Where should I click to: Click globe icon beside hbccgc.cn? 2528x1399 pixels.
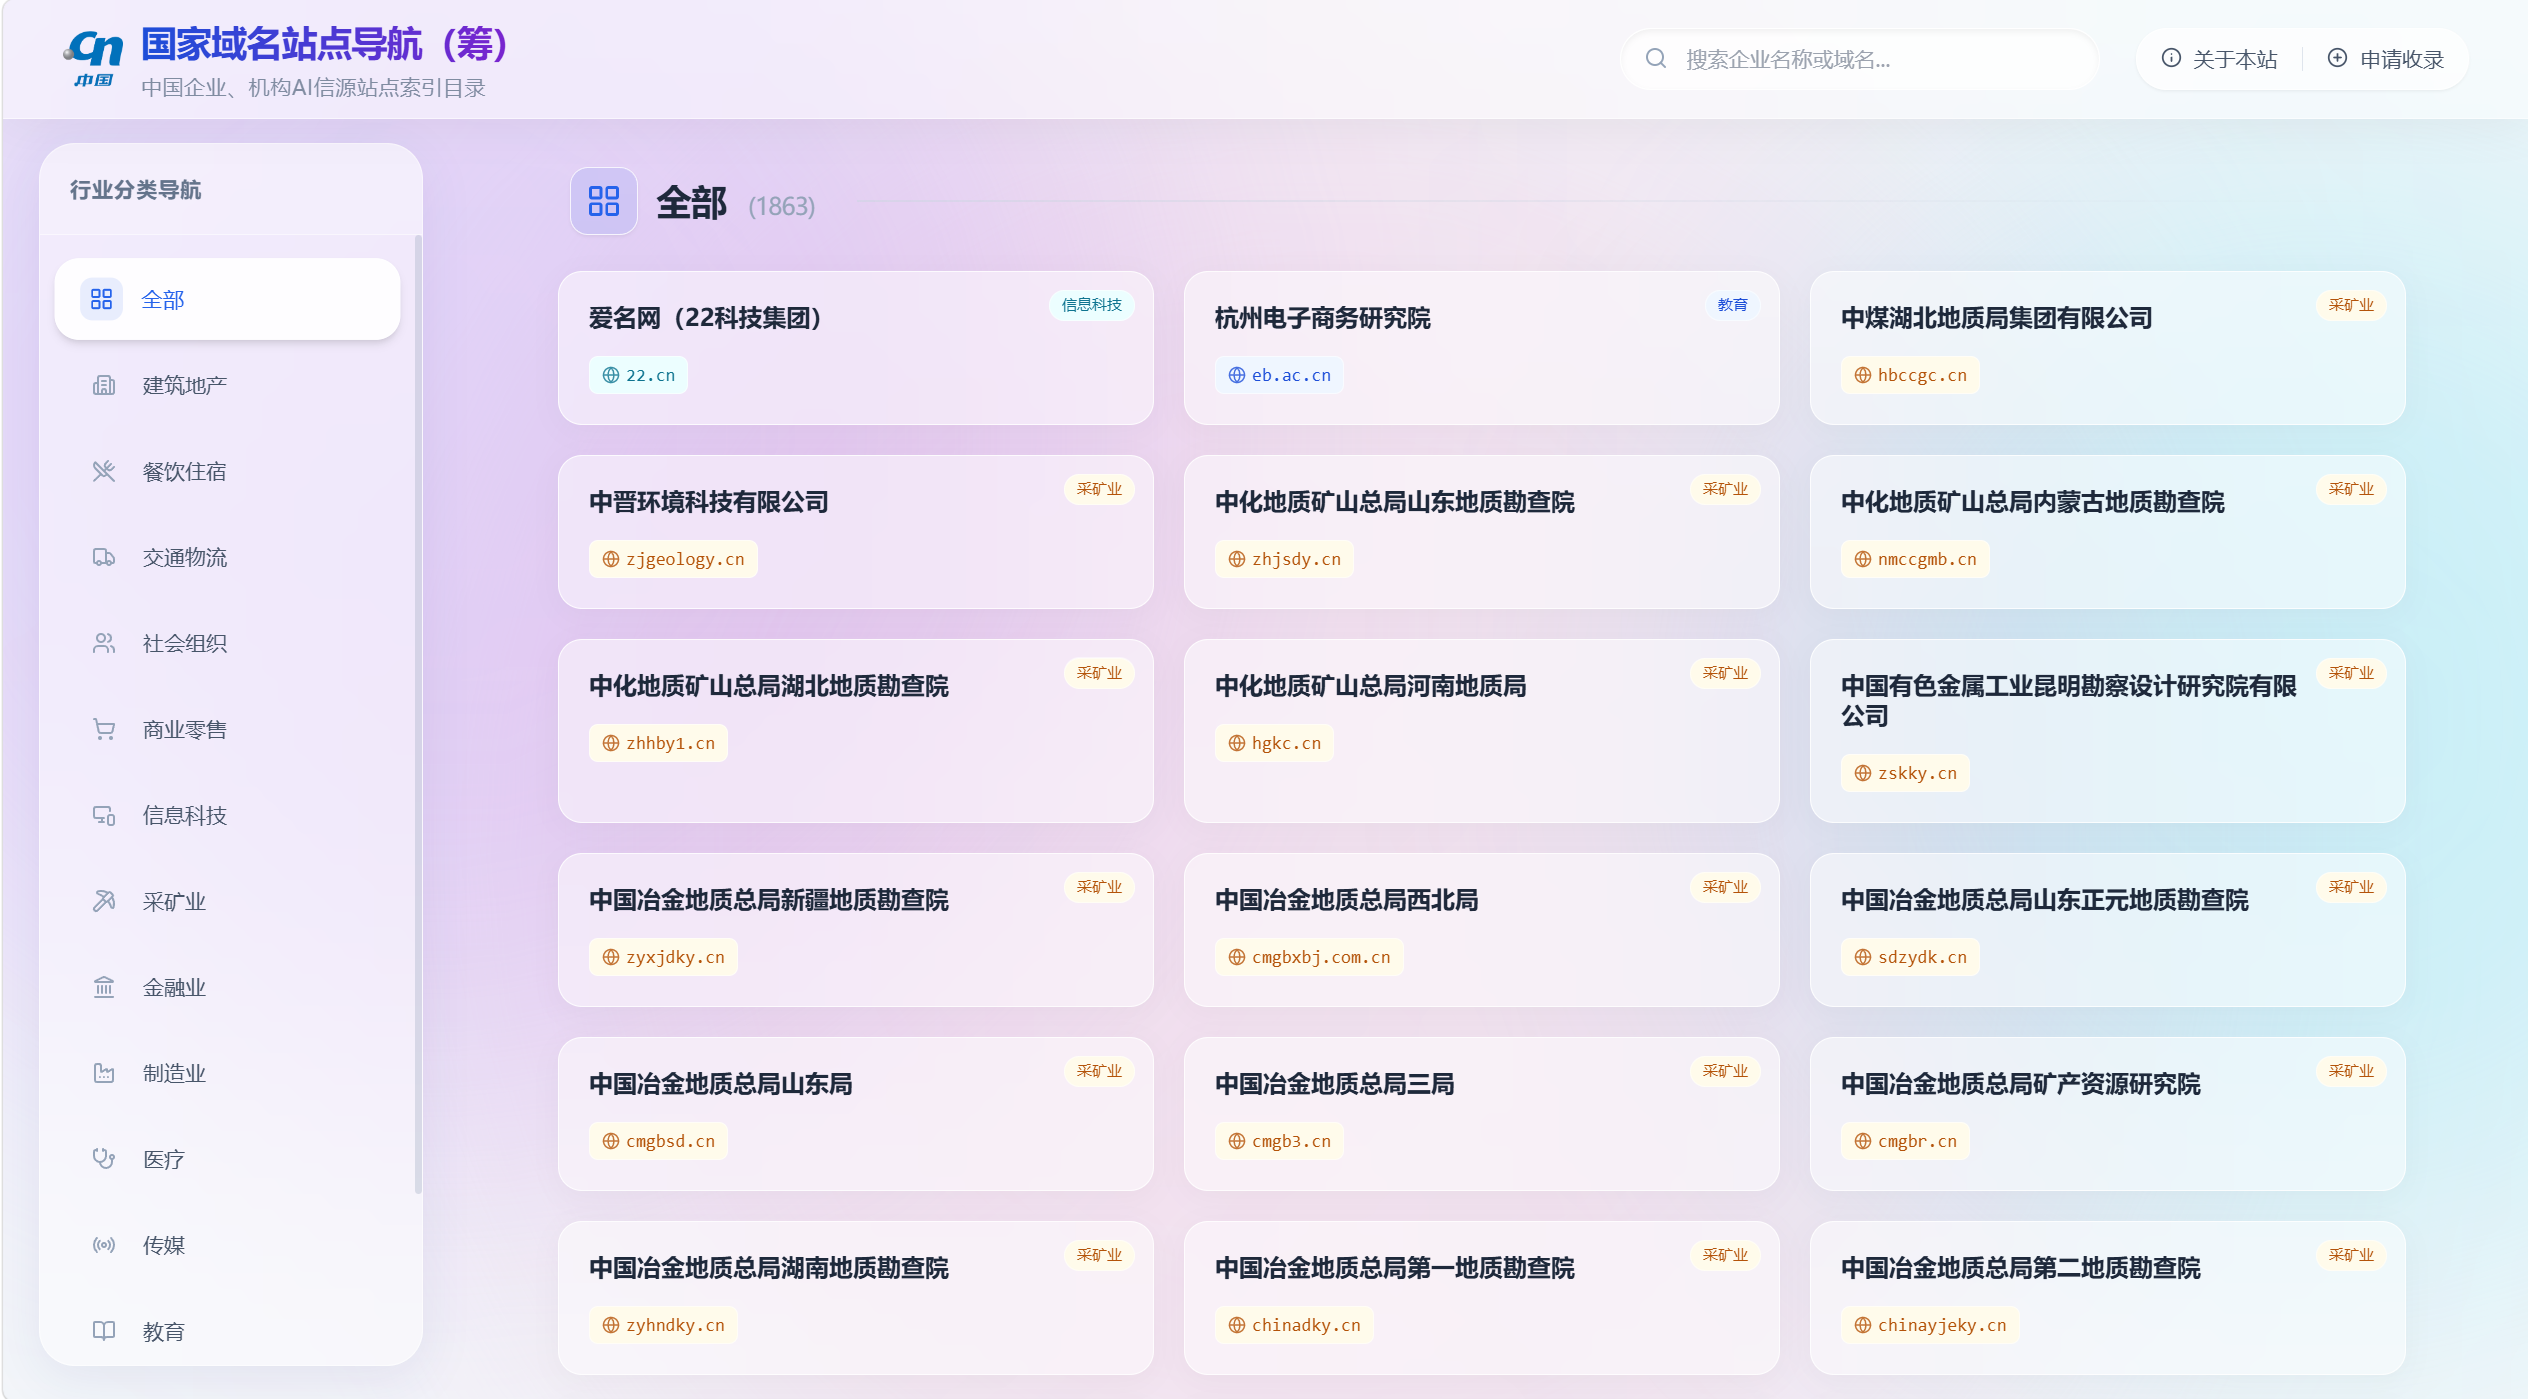point(1863,375)
